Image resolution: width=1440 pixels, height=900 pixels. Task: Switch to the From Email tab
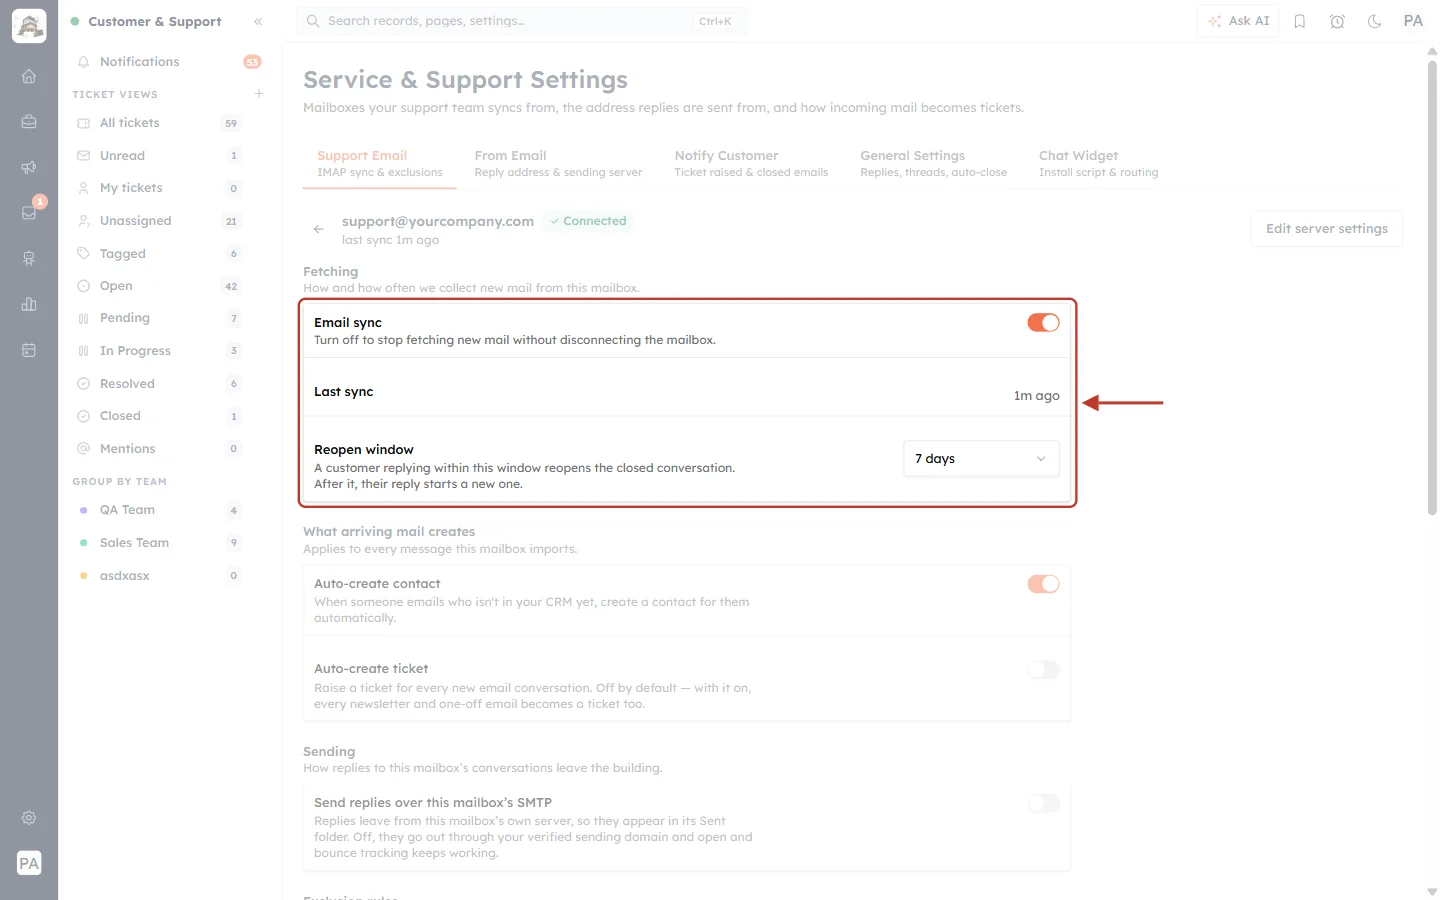coord(558,163)
